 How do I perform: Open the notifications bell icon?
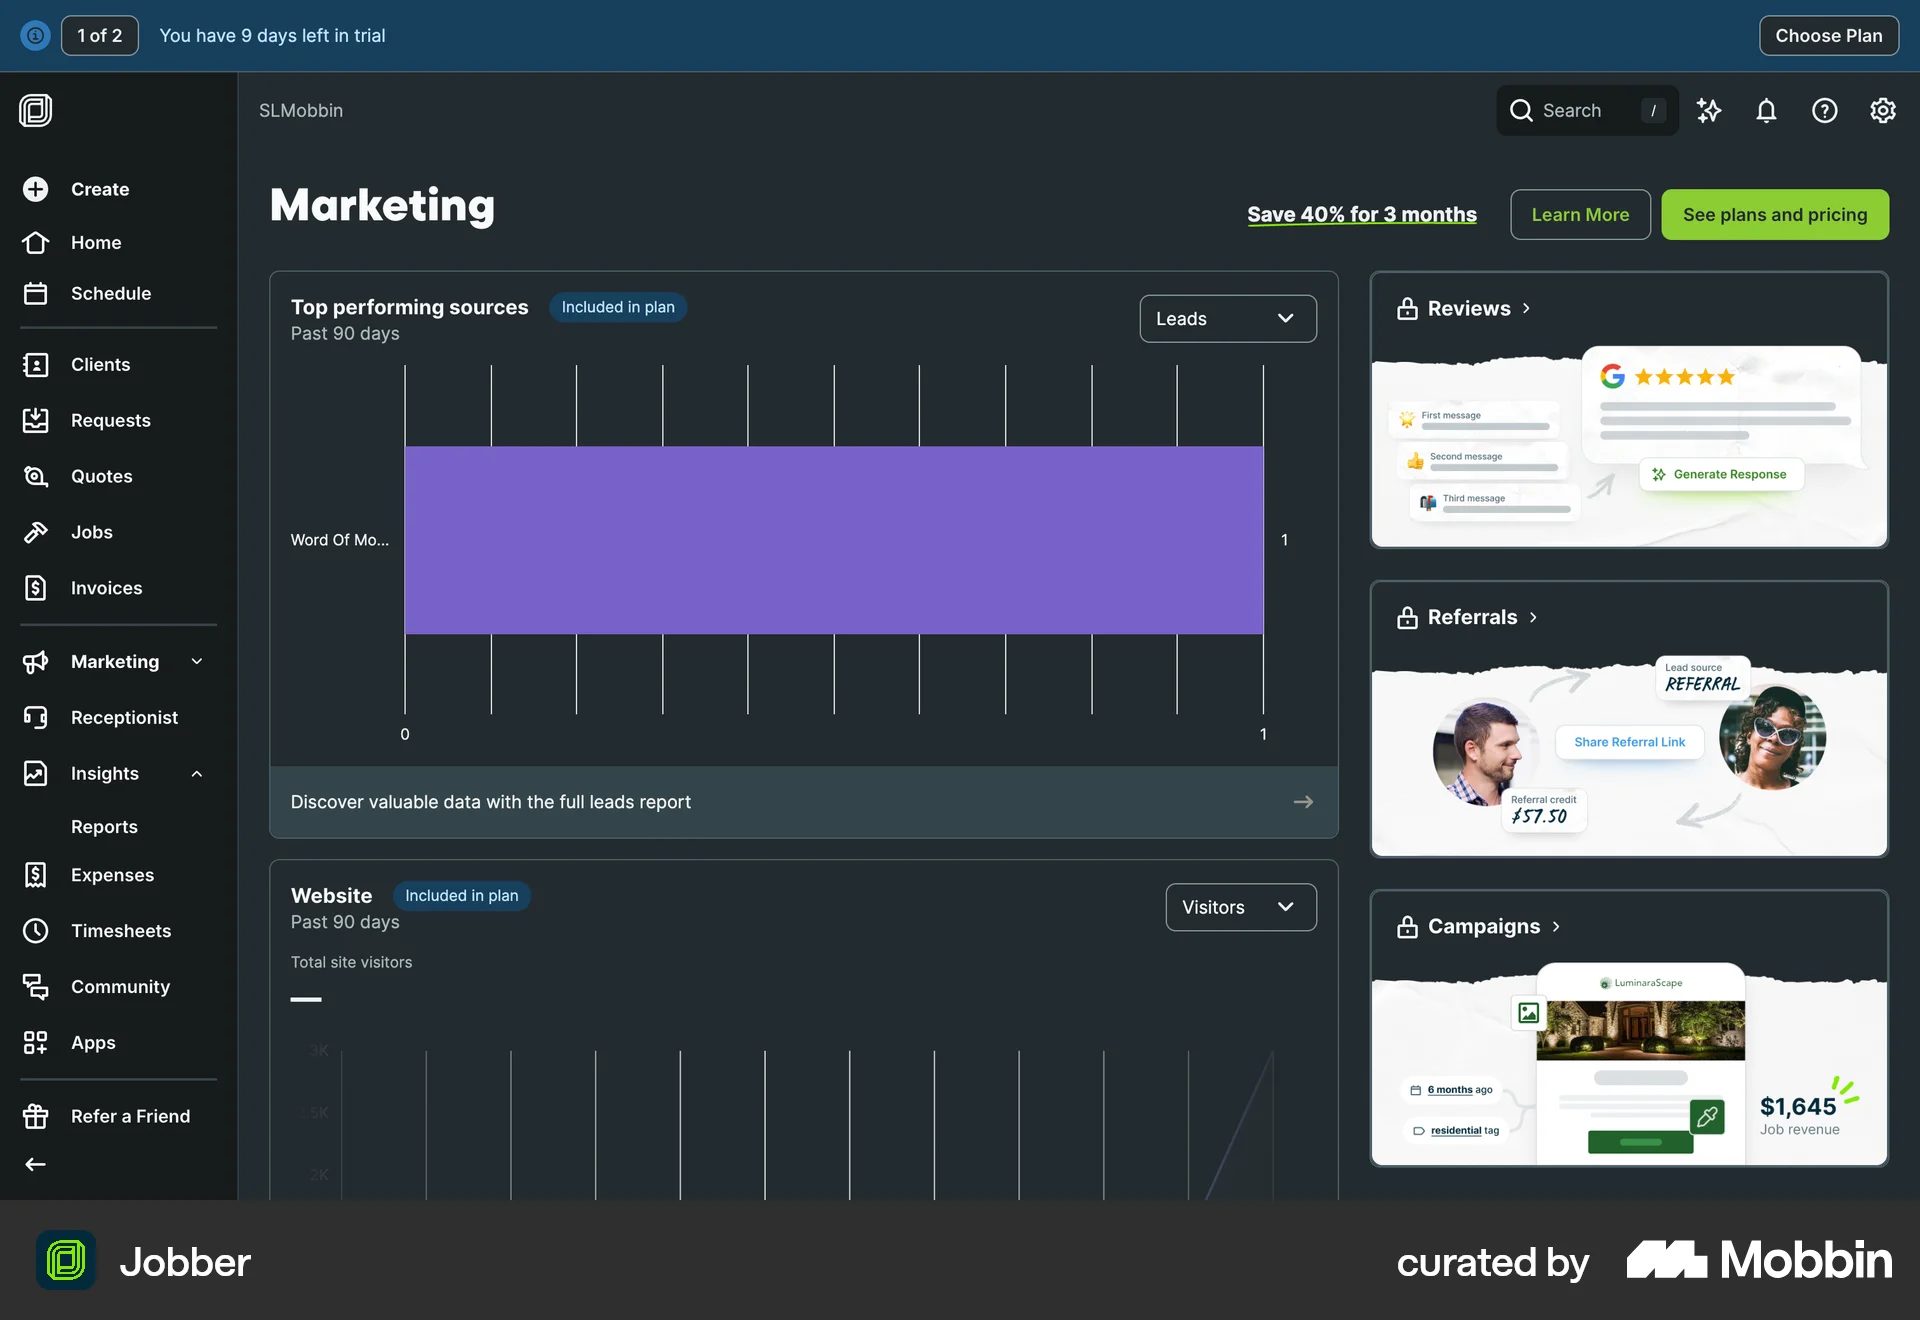[x=1766, y=111]
